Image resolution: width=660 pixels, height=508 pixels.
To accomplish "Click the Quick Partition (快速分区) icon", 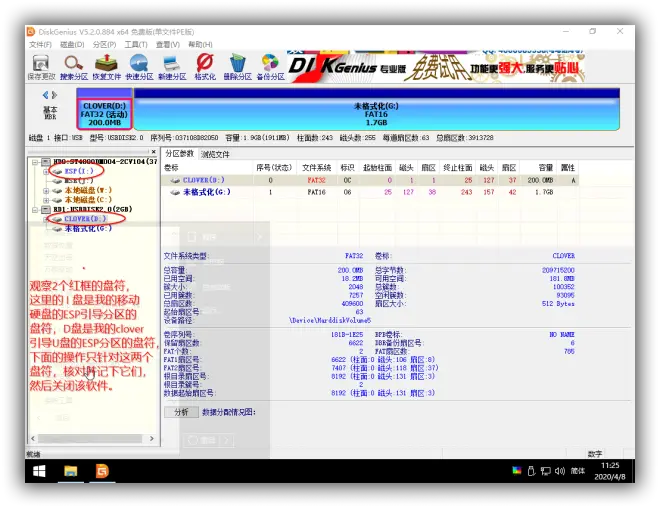I will [x=139, y=67].
